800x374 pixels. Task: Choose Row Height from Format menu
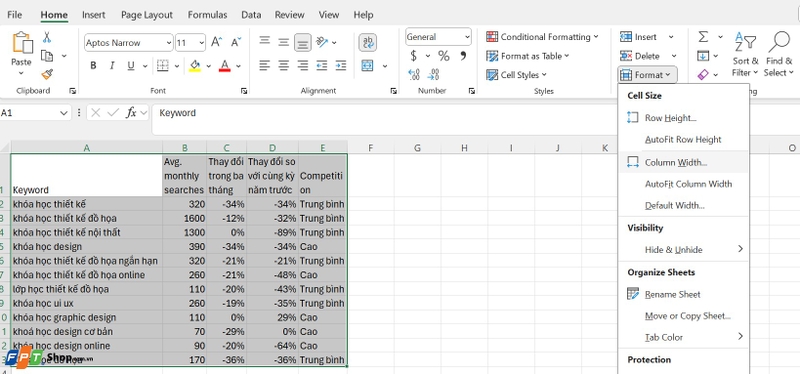point(684,118)
